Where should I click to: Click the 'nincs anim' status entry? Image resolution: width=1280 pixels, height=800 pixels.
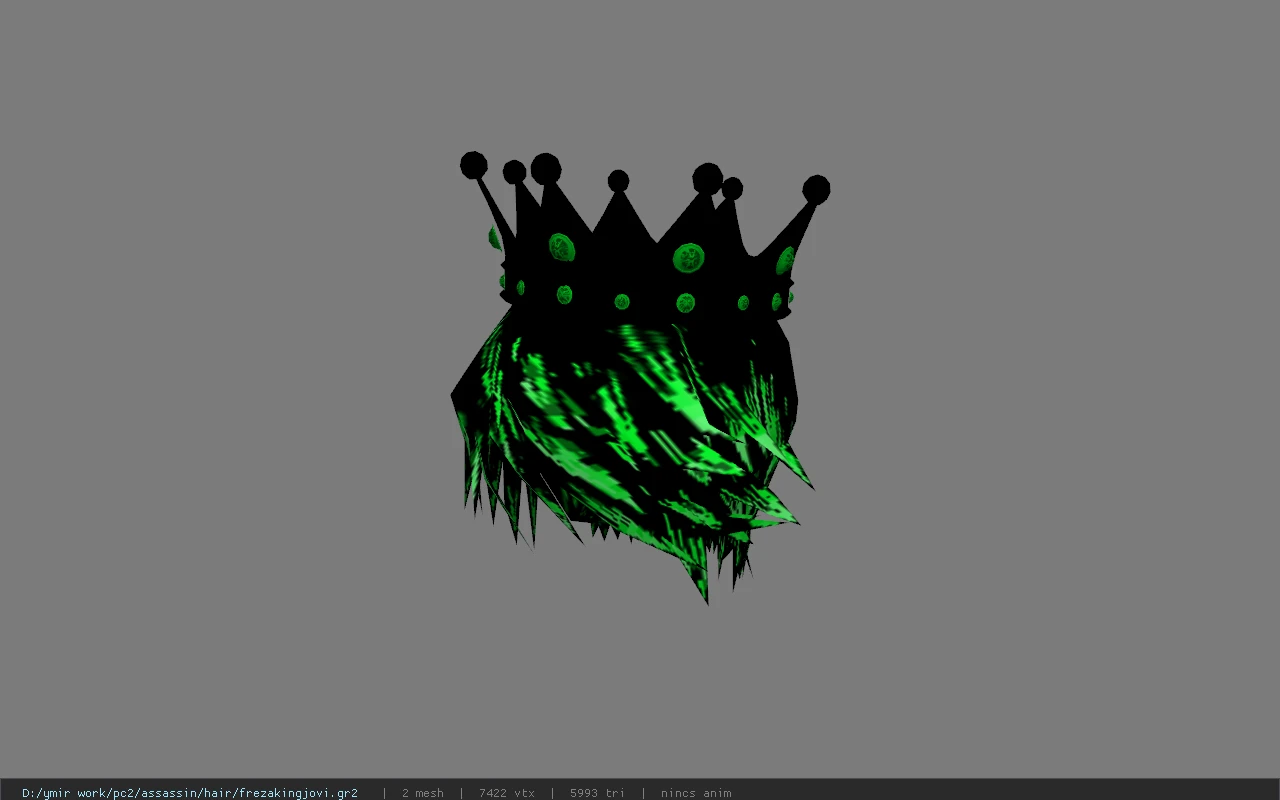tap(696, 793)
